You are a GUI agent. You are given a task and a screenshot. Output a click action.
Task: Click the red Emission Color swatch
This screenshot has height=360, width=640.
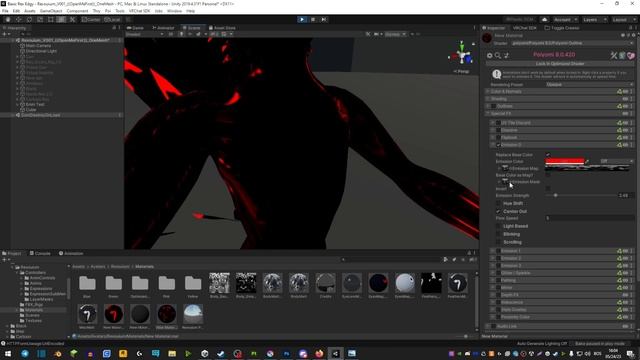point(564,161)
